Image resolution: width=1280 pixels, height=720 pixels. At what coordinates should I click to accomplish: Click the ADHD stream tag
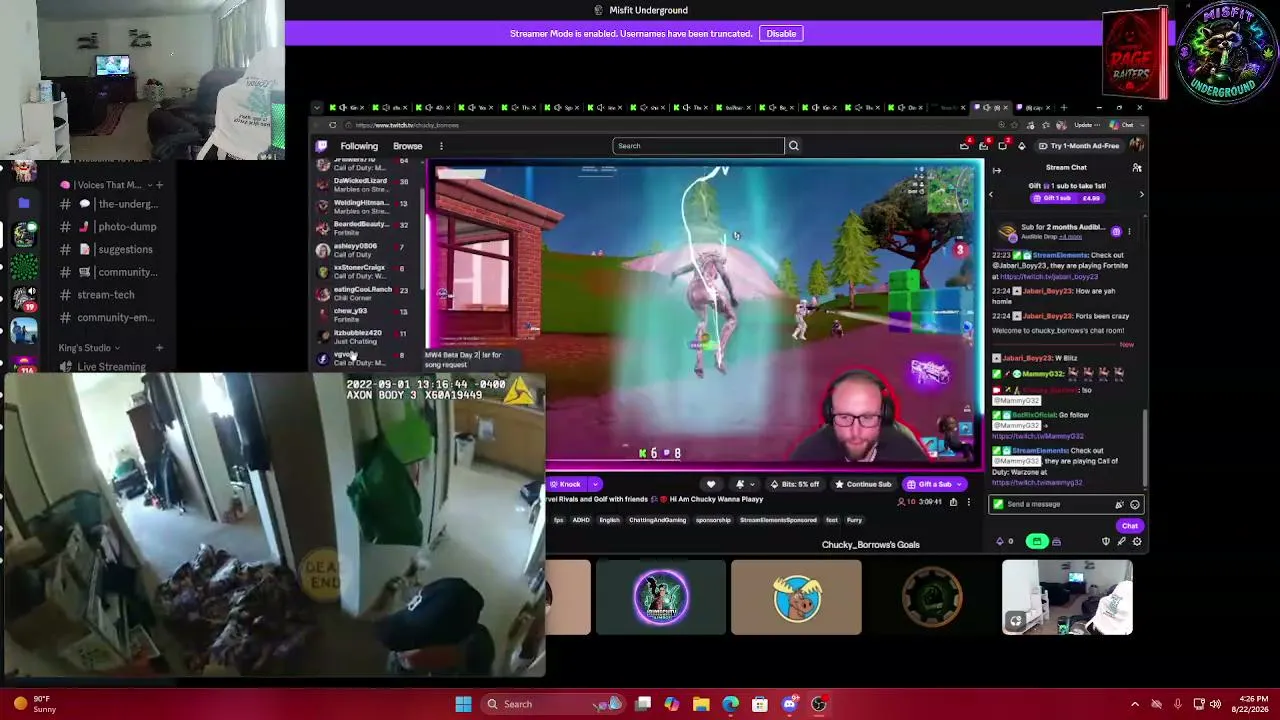pyautogui.click(x=581, y=520)
